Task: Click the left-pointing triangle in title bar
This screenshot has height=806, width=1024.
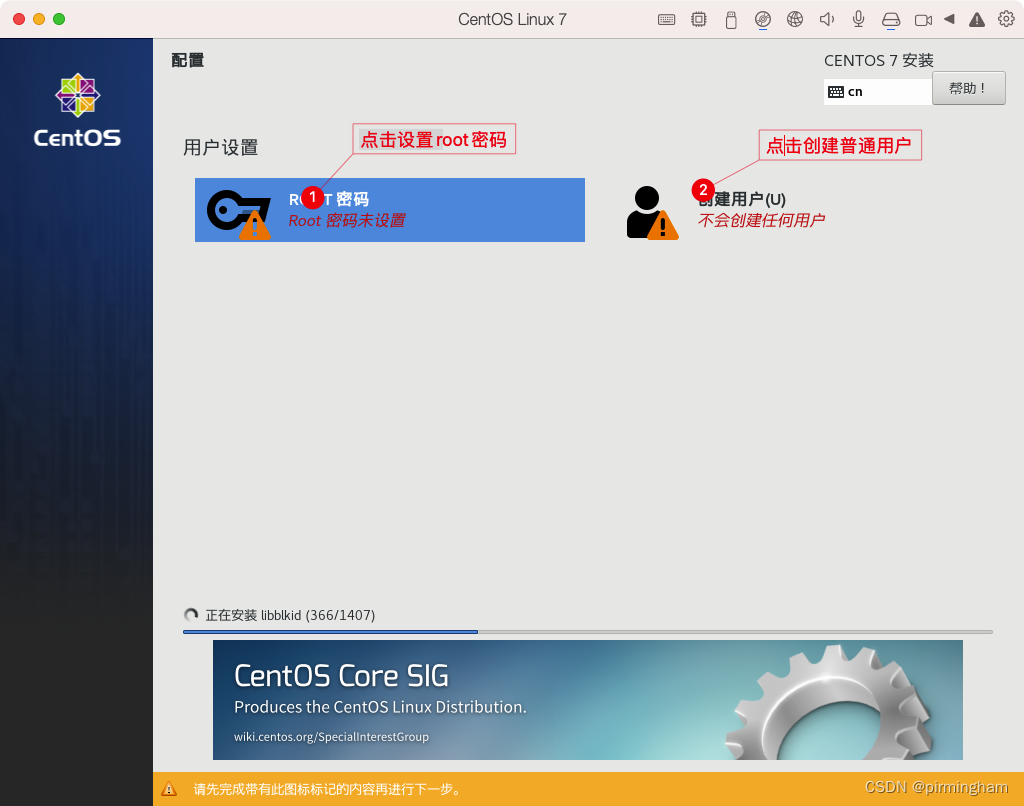Action: point(950,20)
